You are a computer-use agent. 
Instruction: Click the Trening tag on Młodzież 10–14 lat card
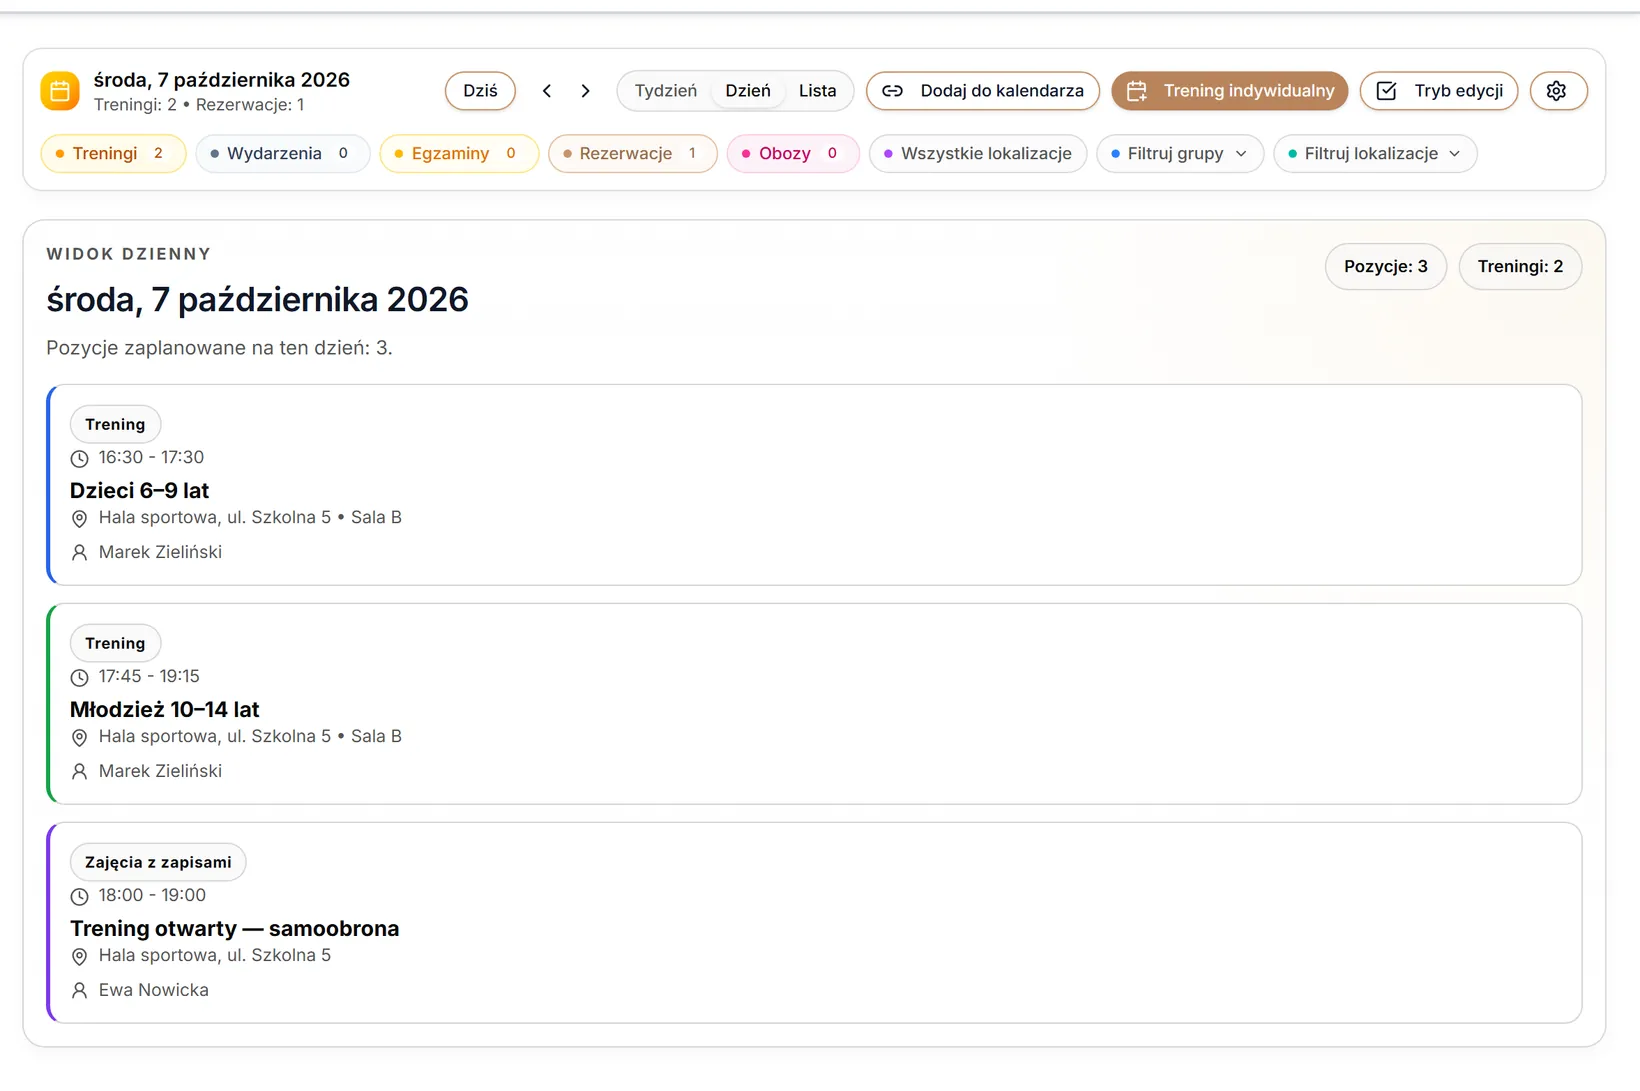click(x=115, y=643)
